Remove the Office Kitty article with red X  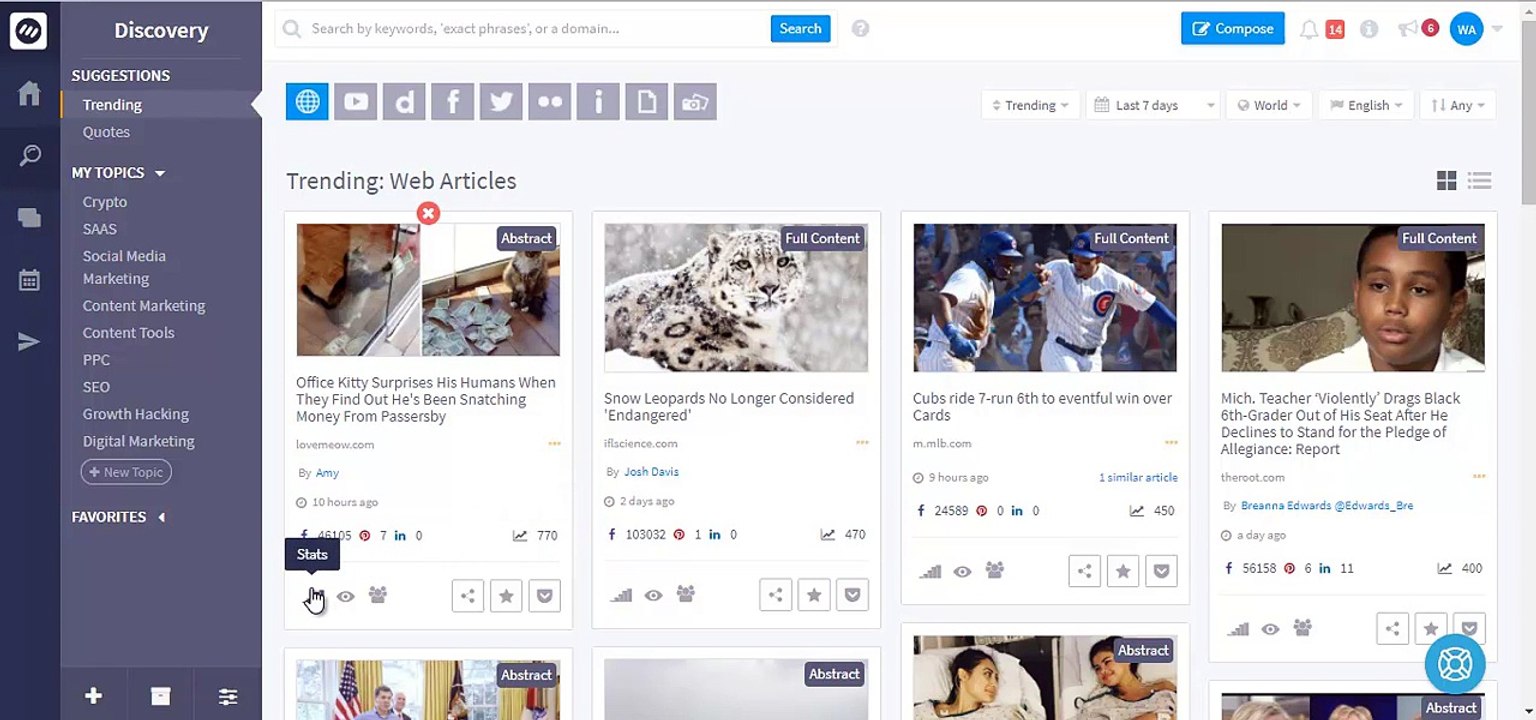pyautogui.click(x=428, y=213)
